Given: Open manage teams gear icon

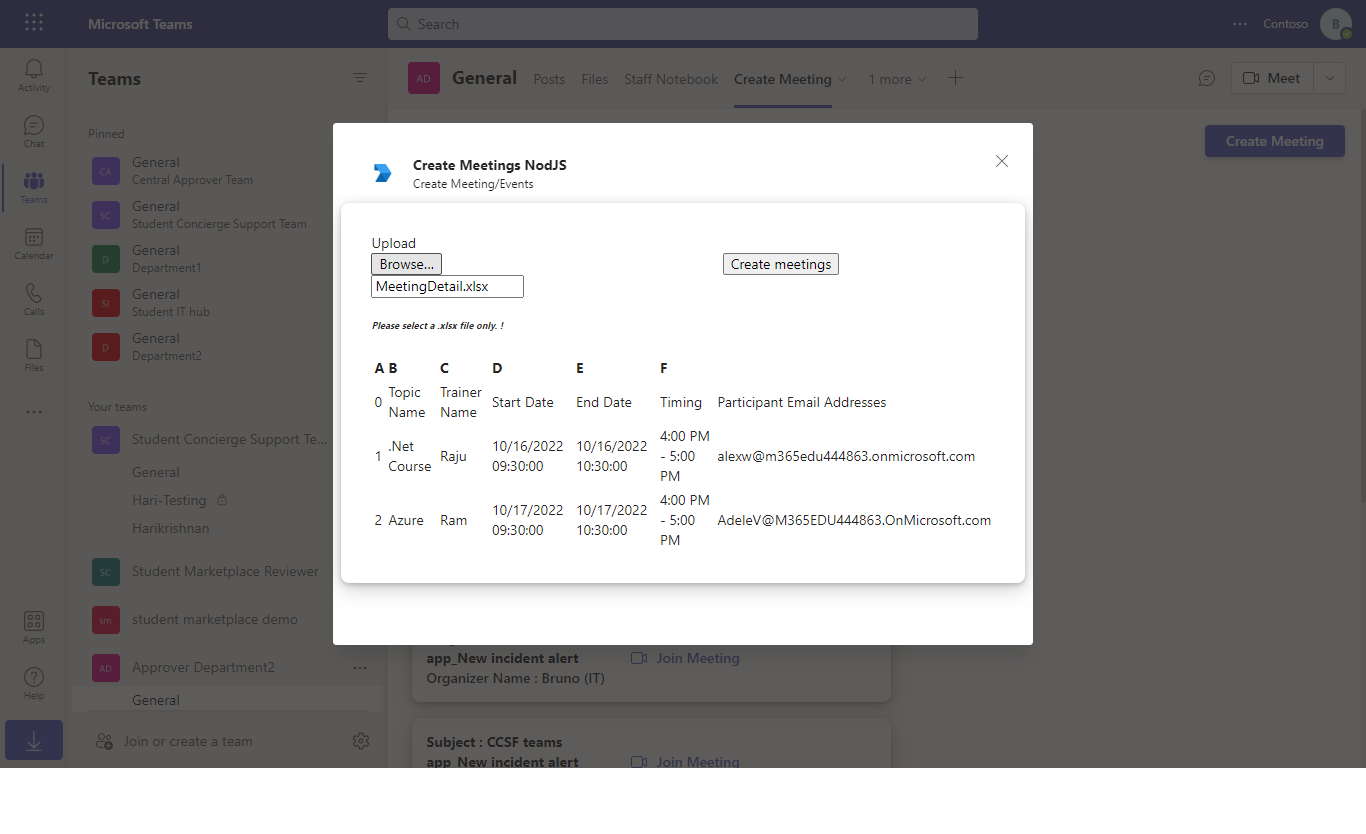Looking at the screenshot, I should [x=361, y=741].
